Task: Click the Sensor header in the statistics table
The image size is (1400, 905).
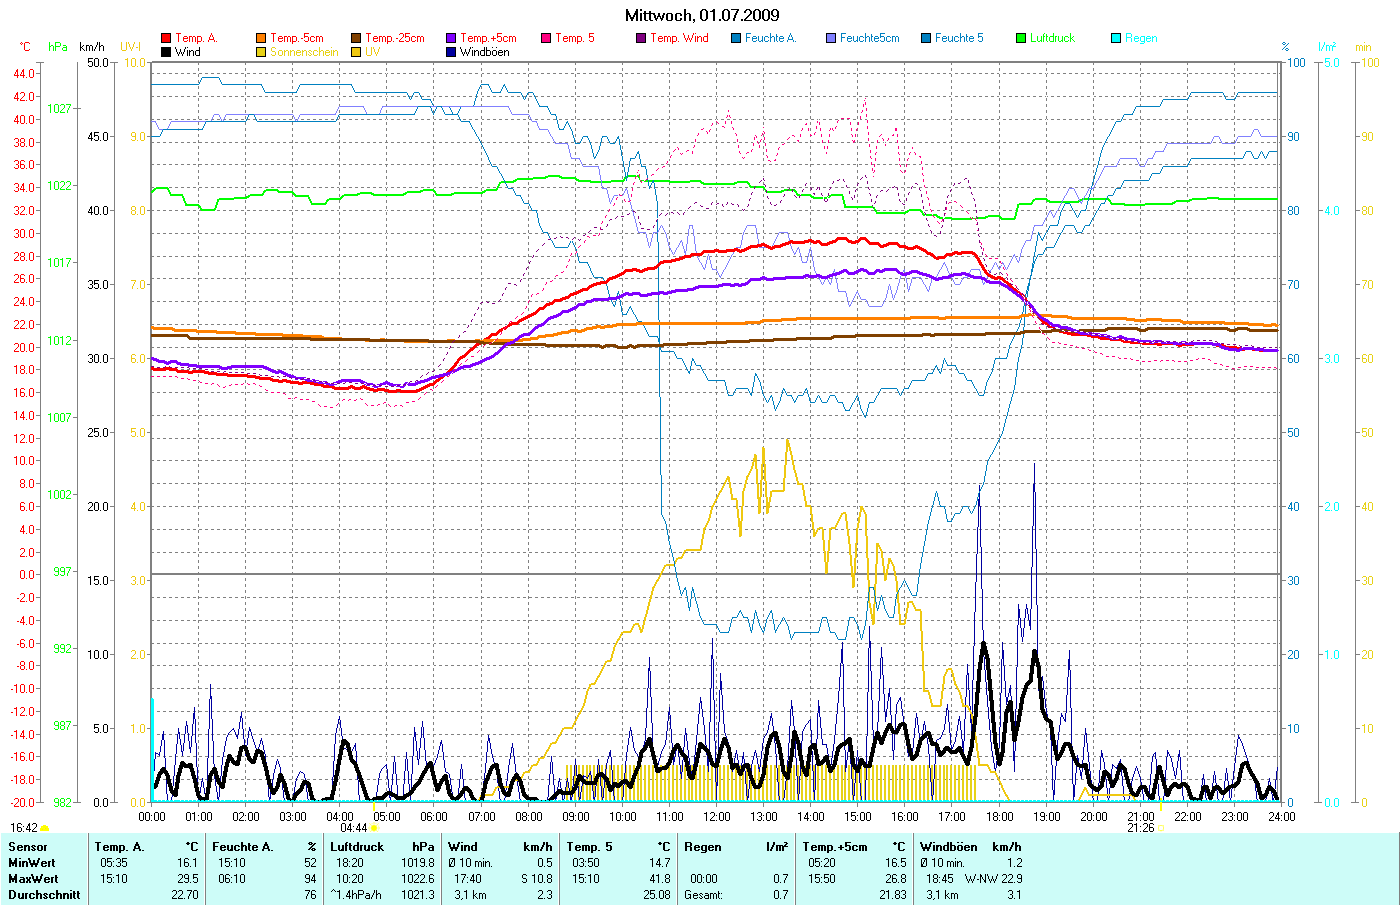Action: (x=27, y=847)
